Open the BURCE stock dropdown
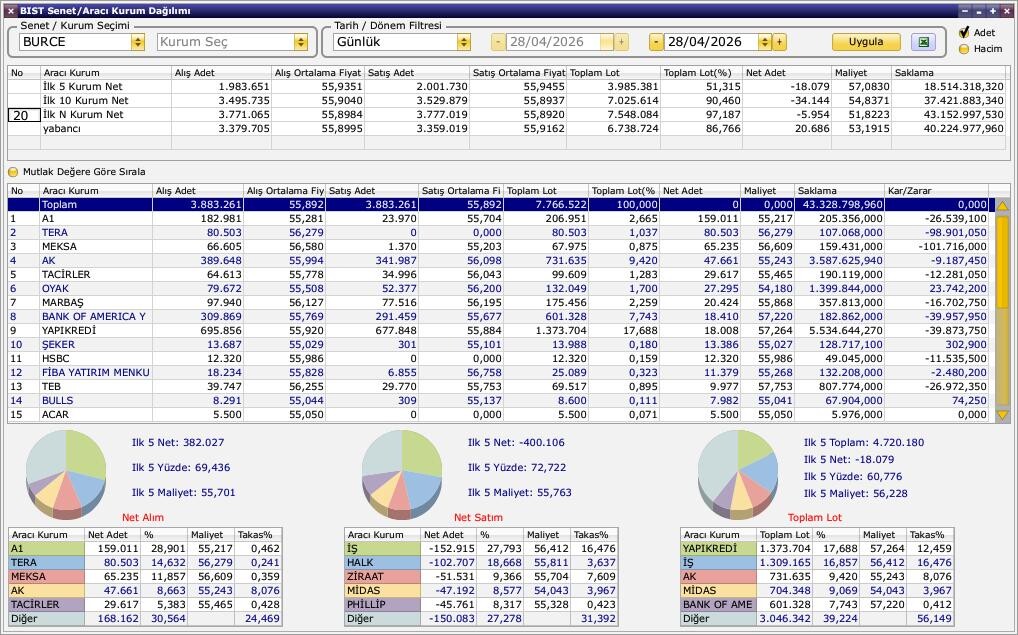Viewport: 1018px width, 635px height. 138,42
